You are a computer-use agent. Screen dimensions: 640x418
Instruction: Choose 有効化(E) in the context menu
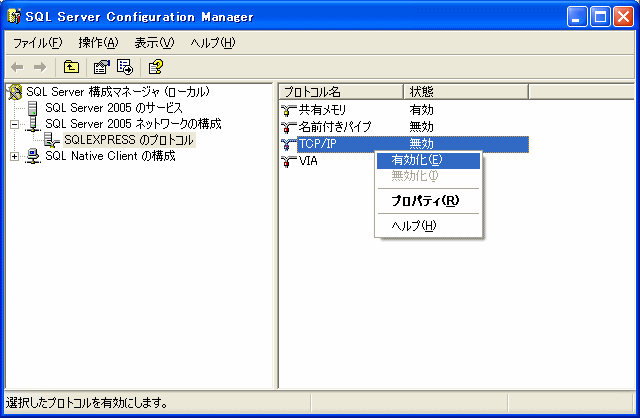(x=428, y=160)
